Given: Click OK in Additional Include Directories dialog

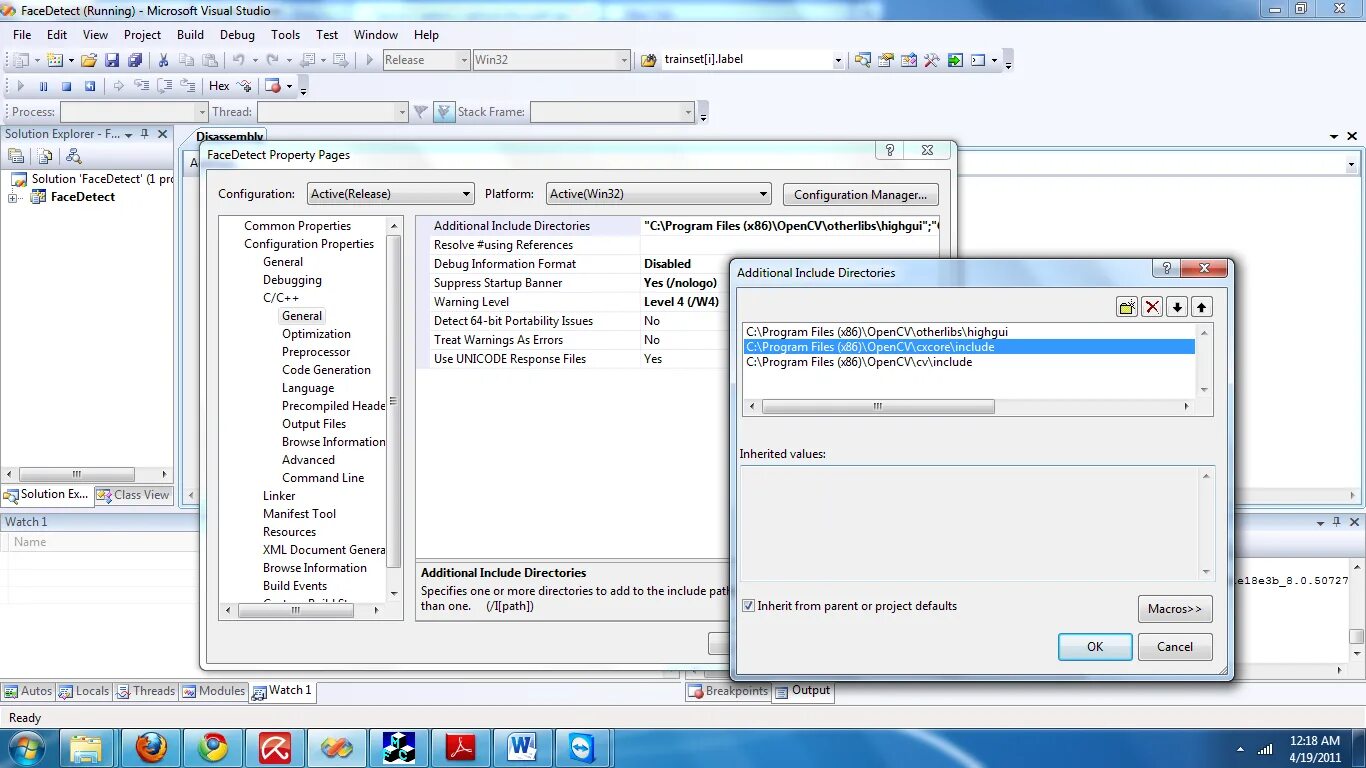Looking at the screenshot, I should 1095,647.
